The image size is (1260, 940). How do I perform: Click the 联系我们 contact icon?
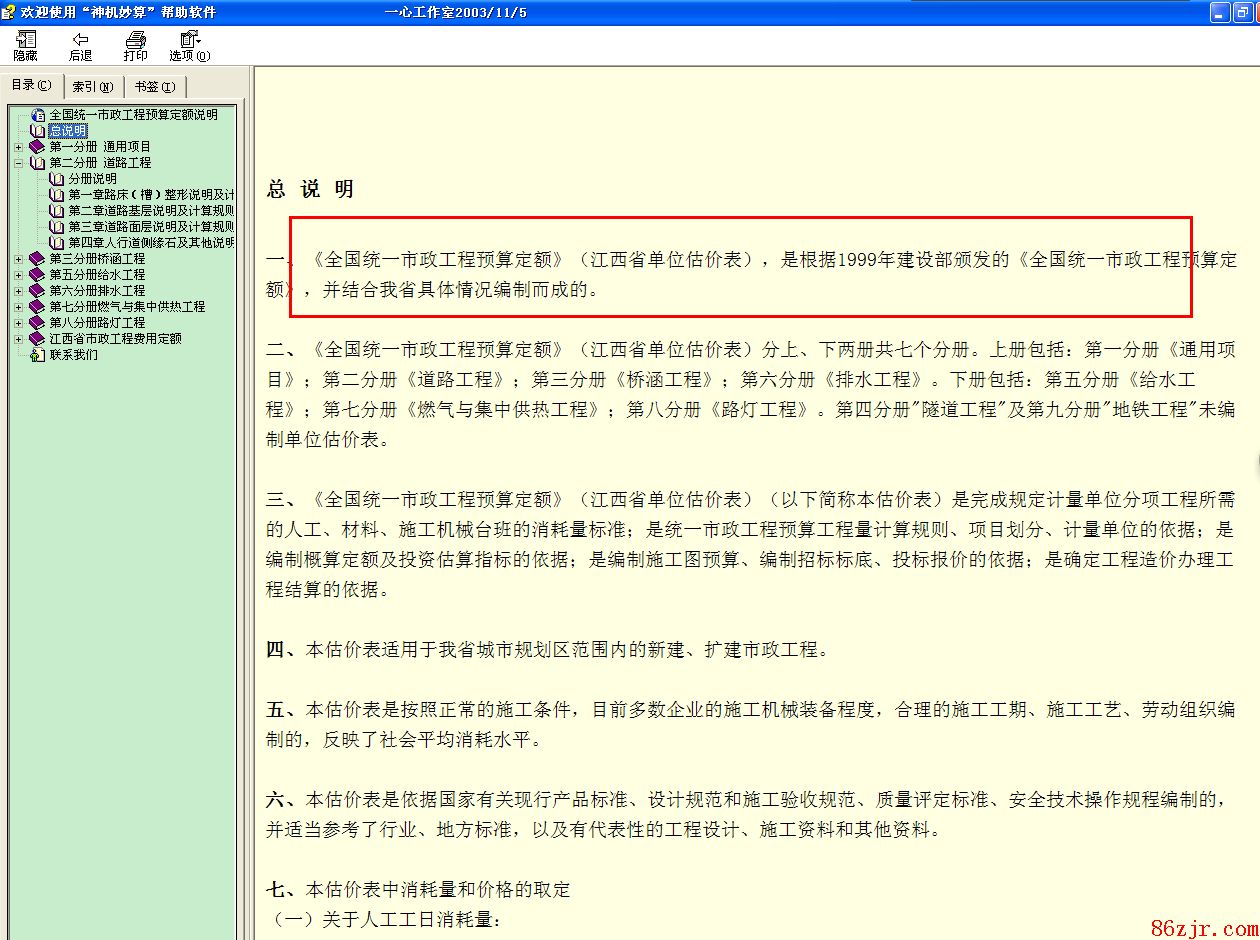point(37,355)
